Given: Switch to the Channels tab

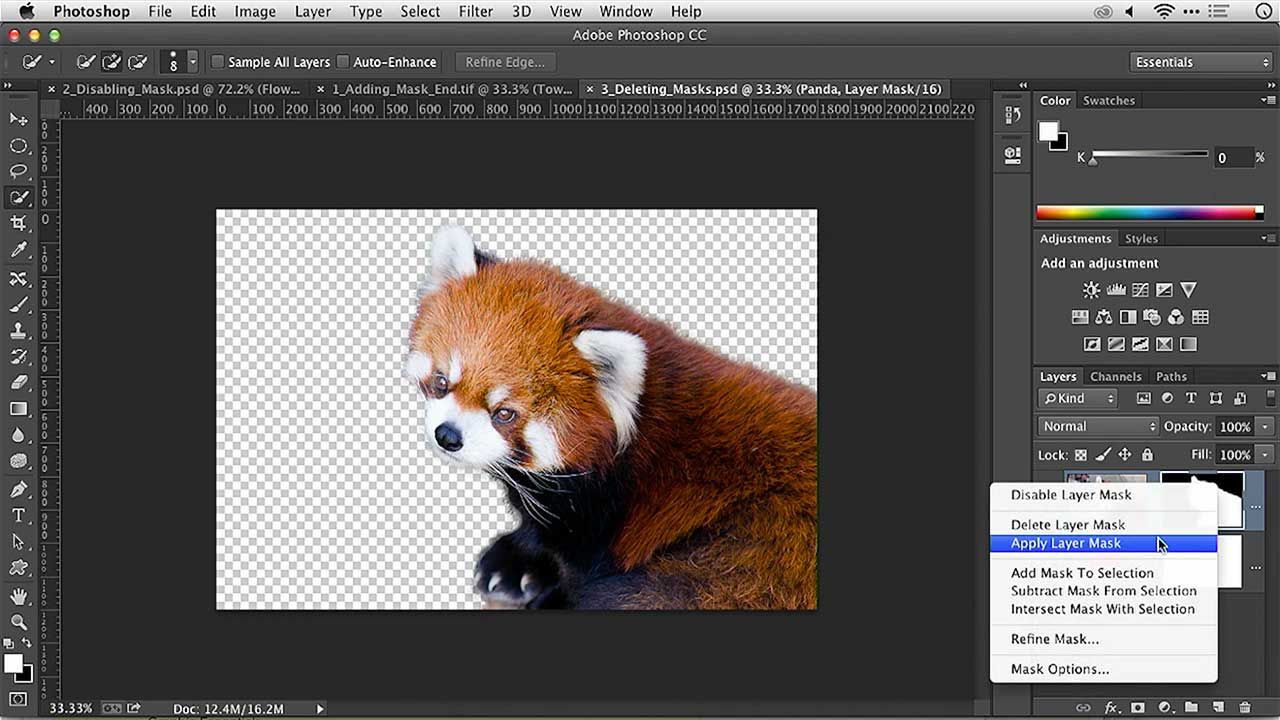Looking at the screenshot, I should 1115,377.
